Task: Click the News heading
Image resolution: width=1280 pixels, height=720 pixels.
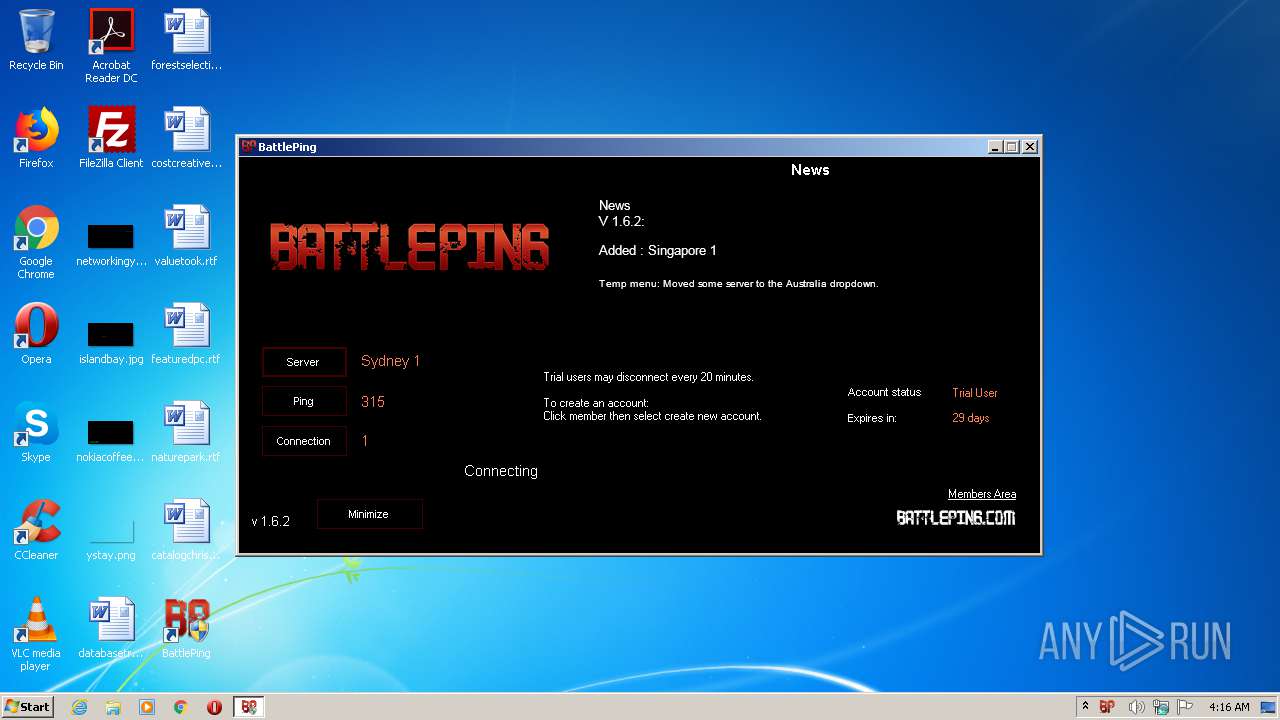Action: point(810,170)
